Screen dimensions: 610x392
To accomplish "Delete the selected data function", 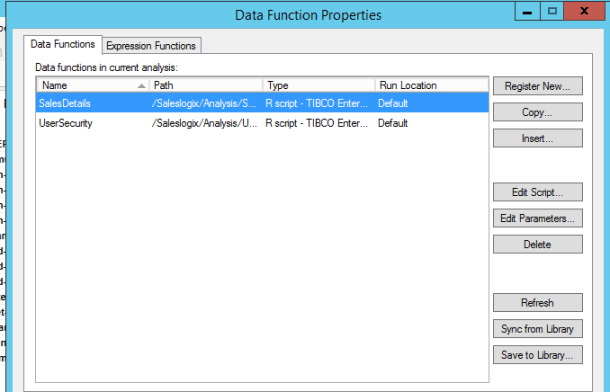I will pos(538,244).
